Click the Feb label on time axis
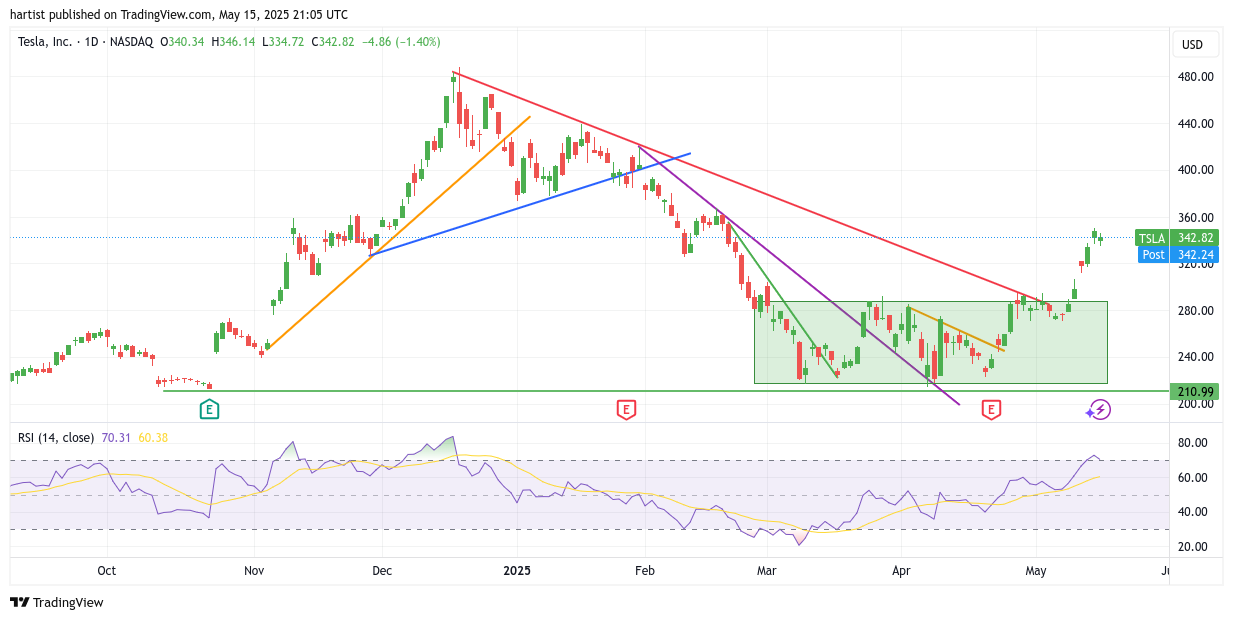Image resolution: width=1233 pixels, height=620 pixels. point(643,571)
